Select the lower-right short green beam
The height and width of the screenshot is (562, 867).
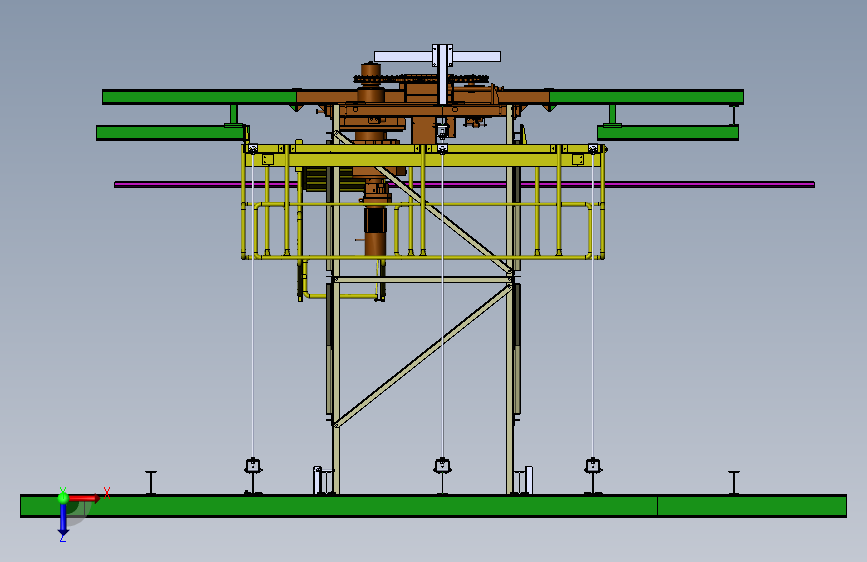coord(668,133)
